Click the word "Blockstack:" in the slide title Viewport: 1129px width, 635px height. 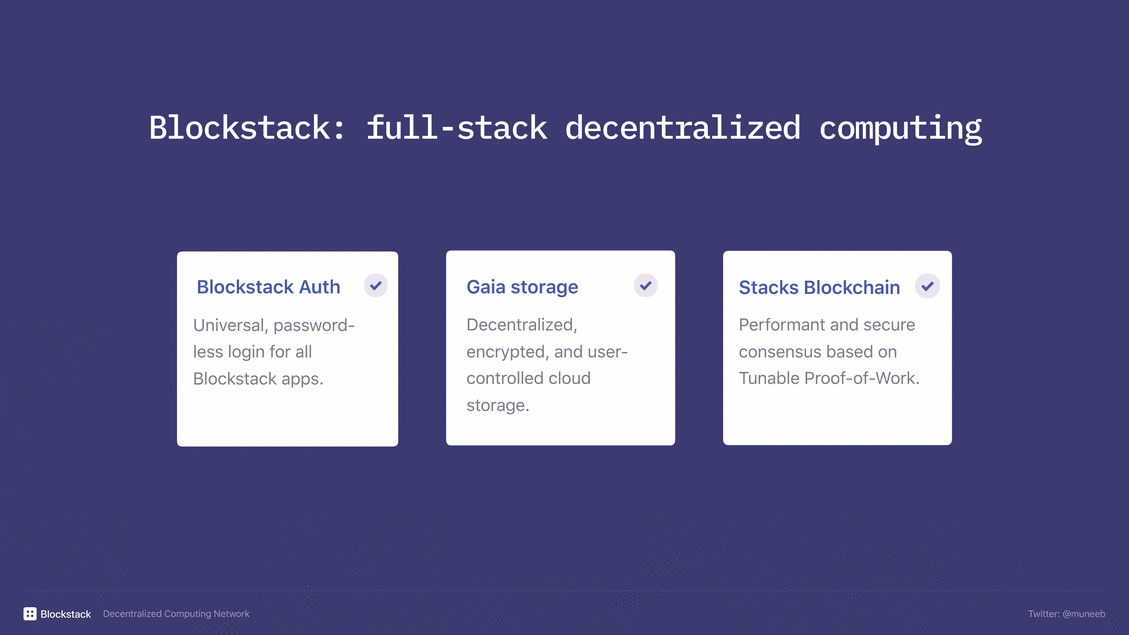(x=248, y=128)
